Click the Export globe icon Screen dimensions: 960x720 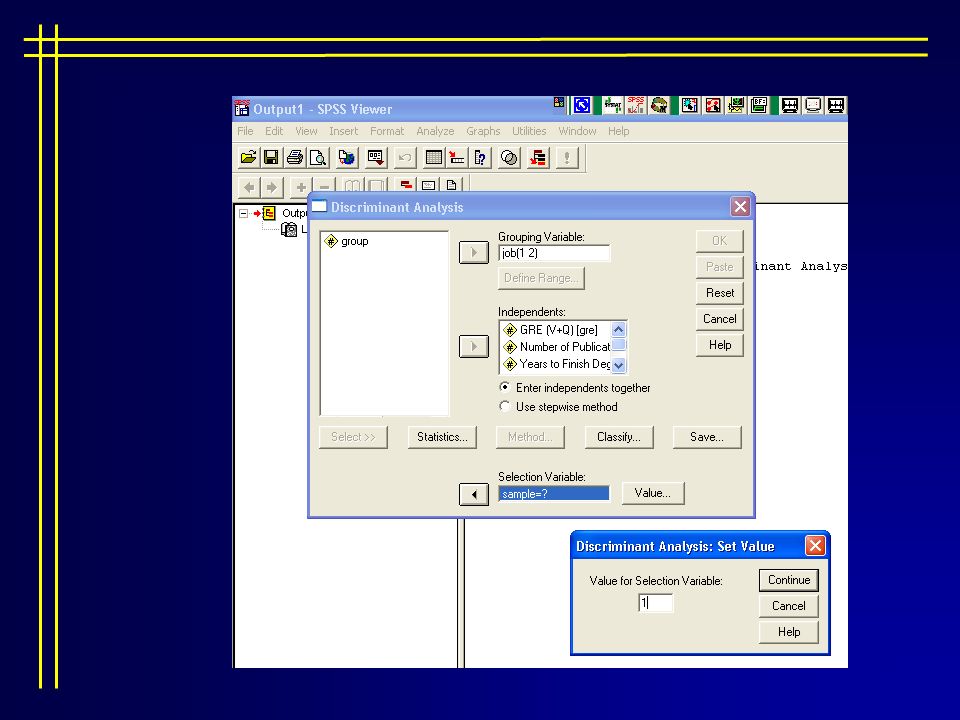[x=347, y=158]
